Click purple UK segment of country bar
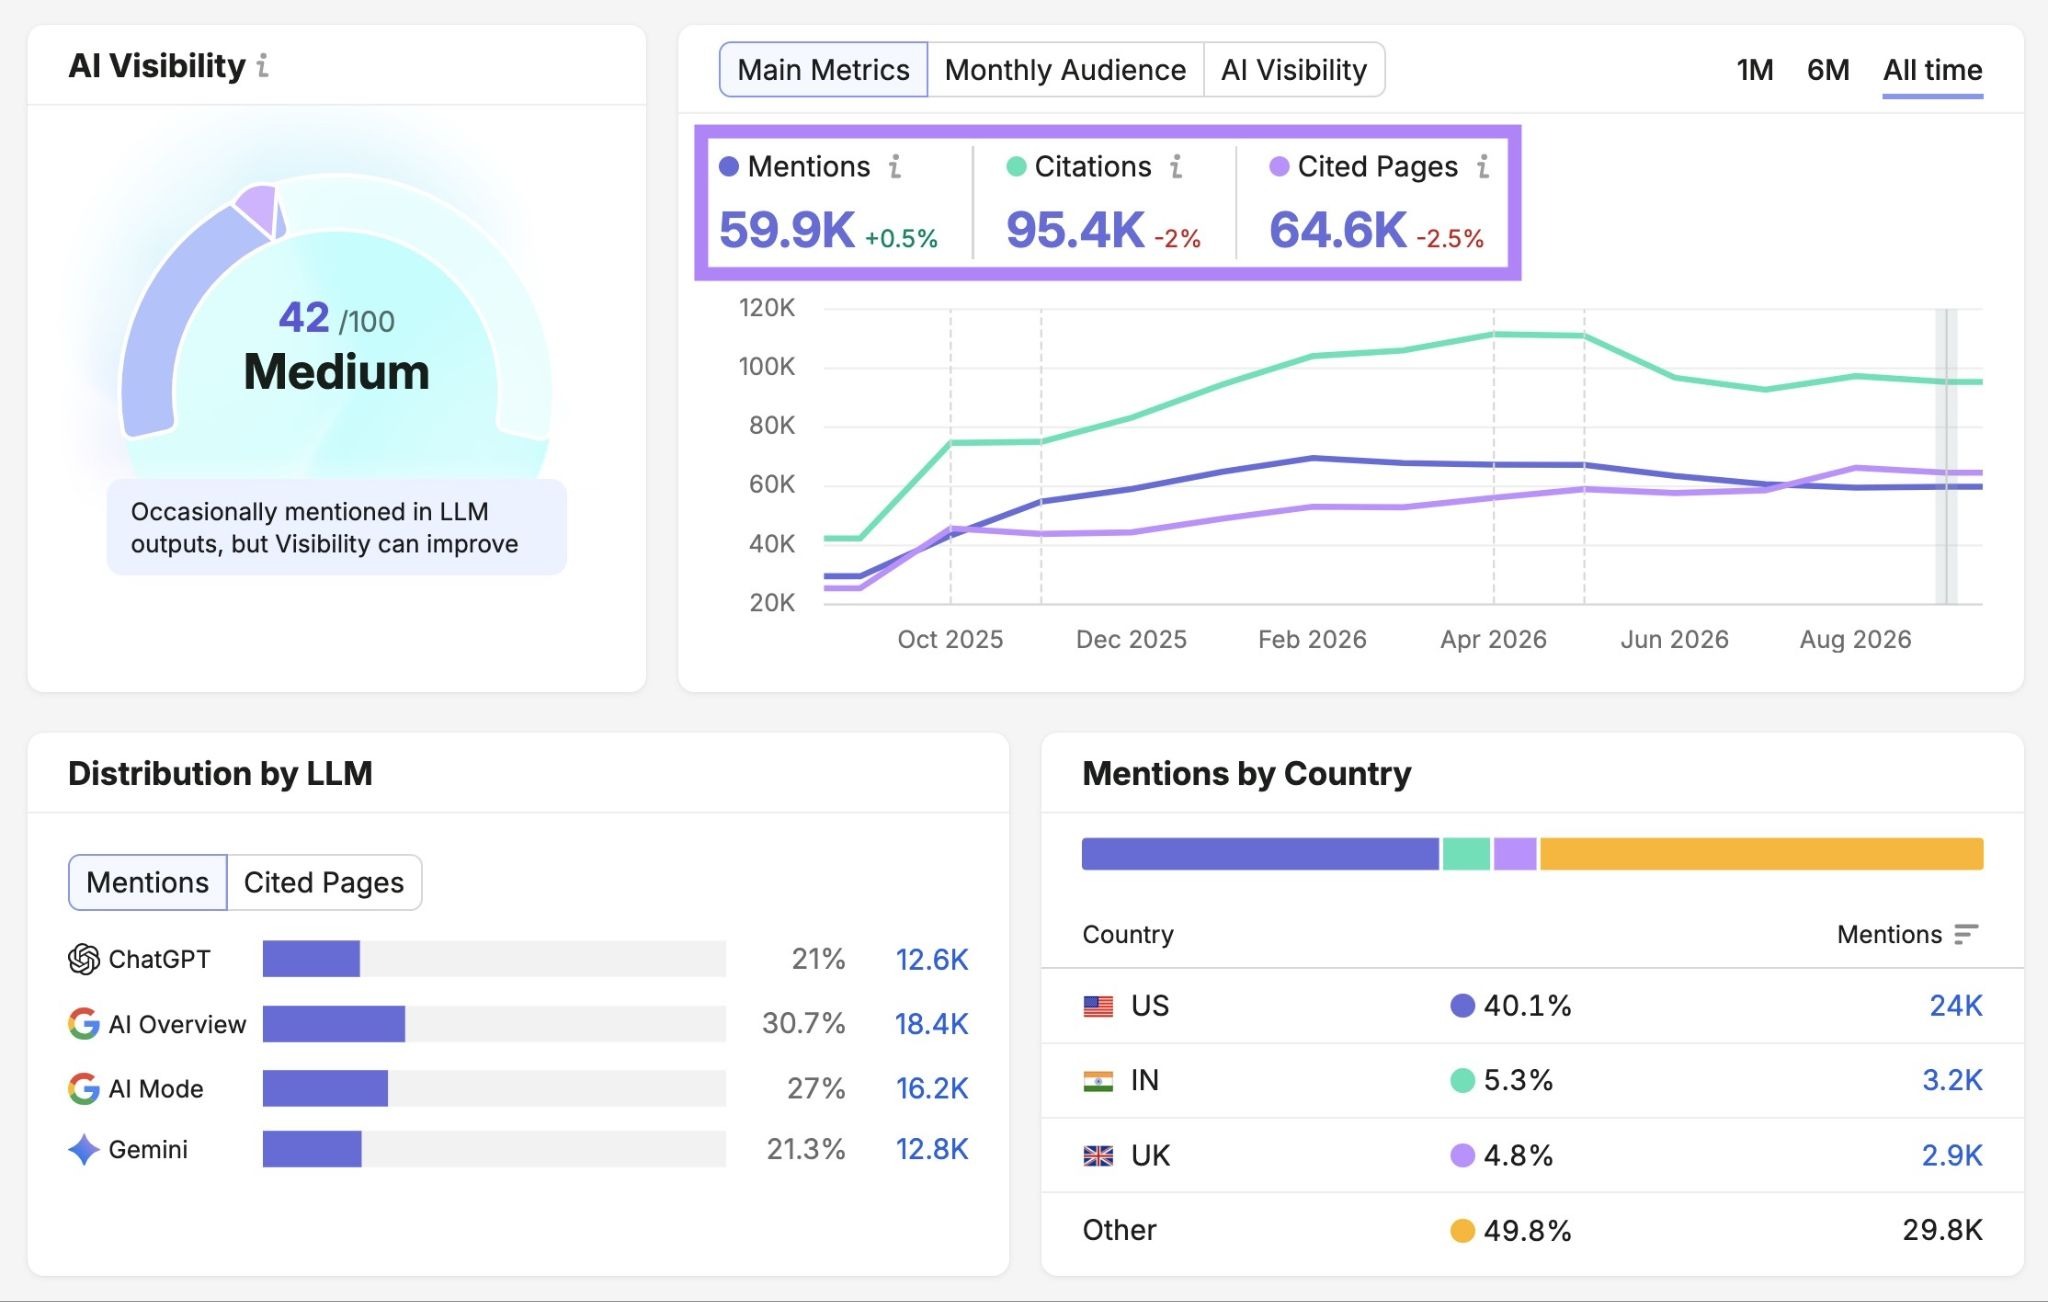 (x=1515, y=854)
